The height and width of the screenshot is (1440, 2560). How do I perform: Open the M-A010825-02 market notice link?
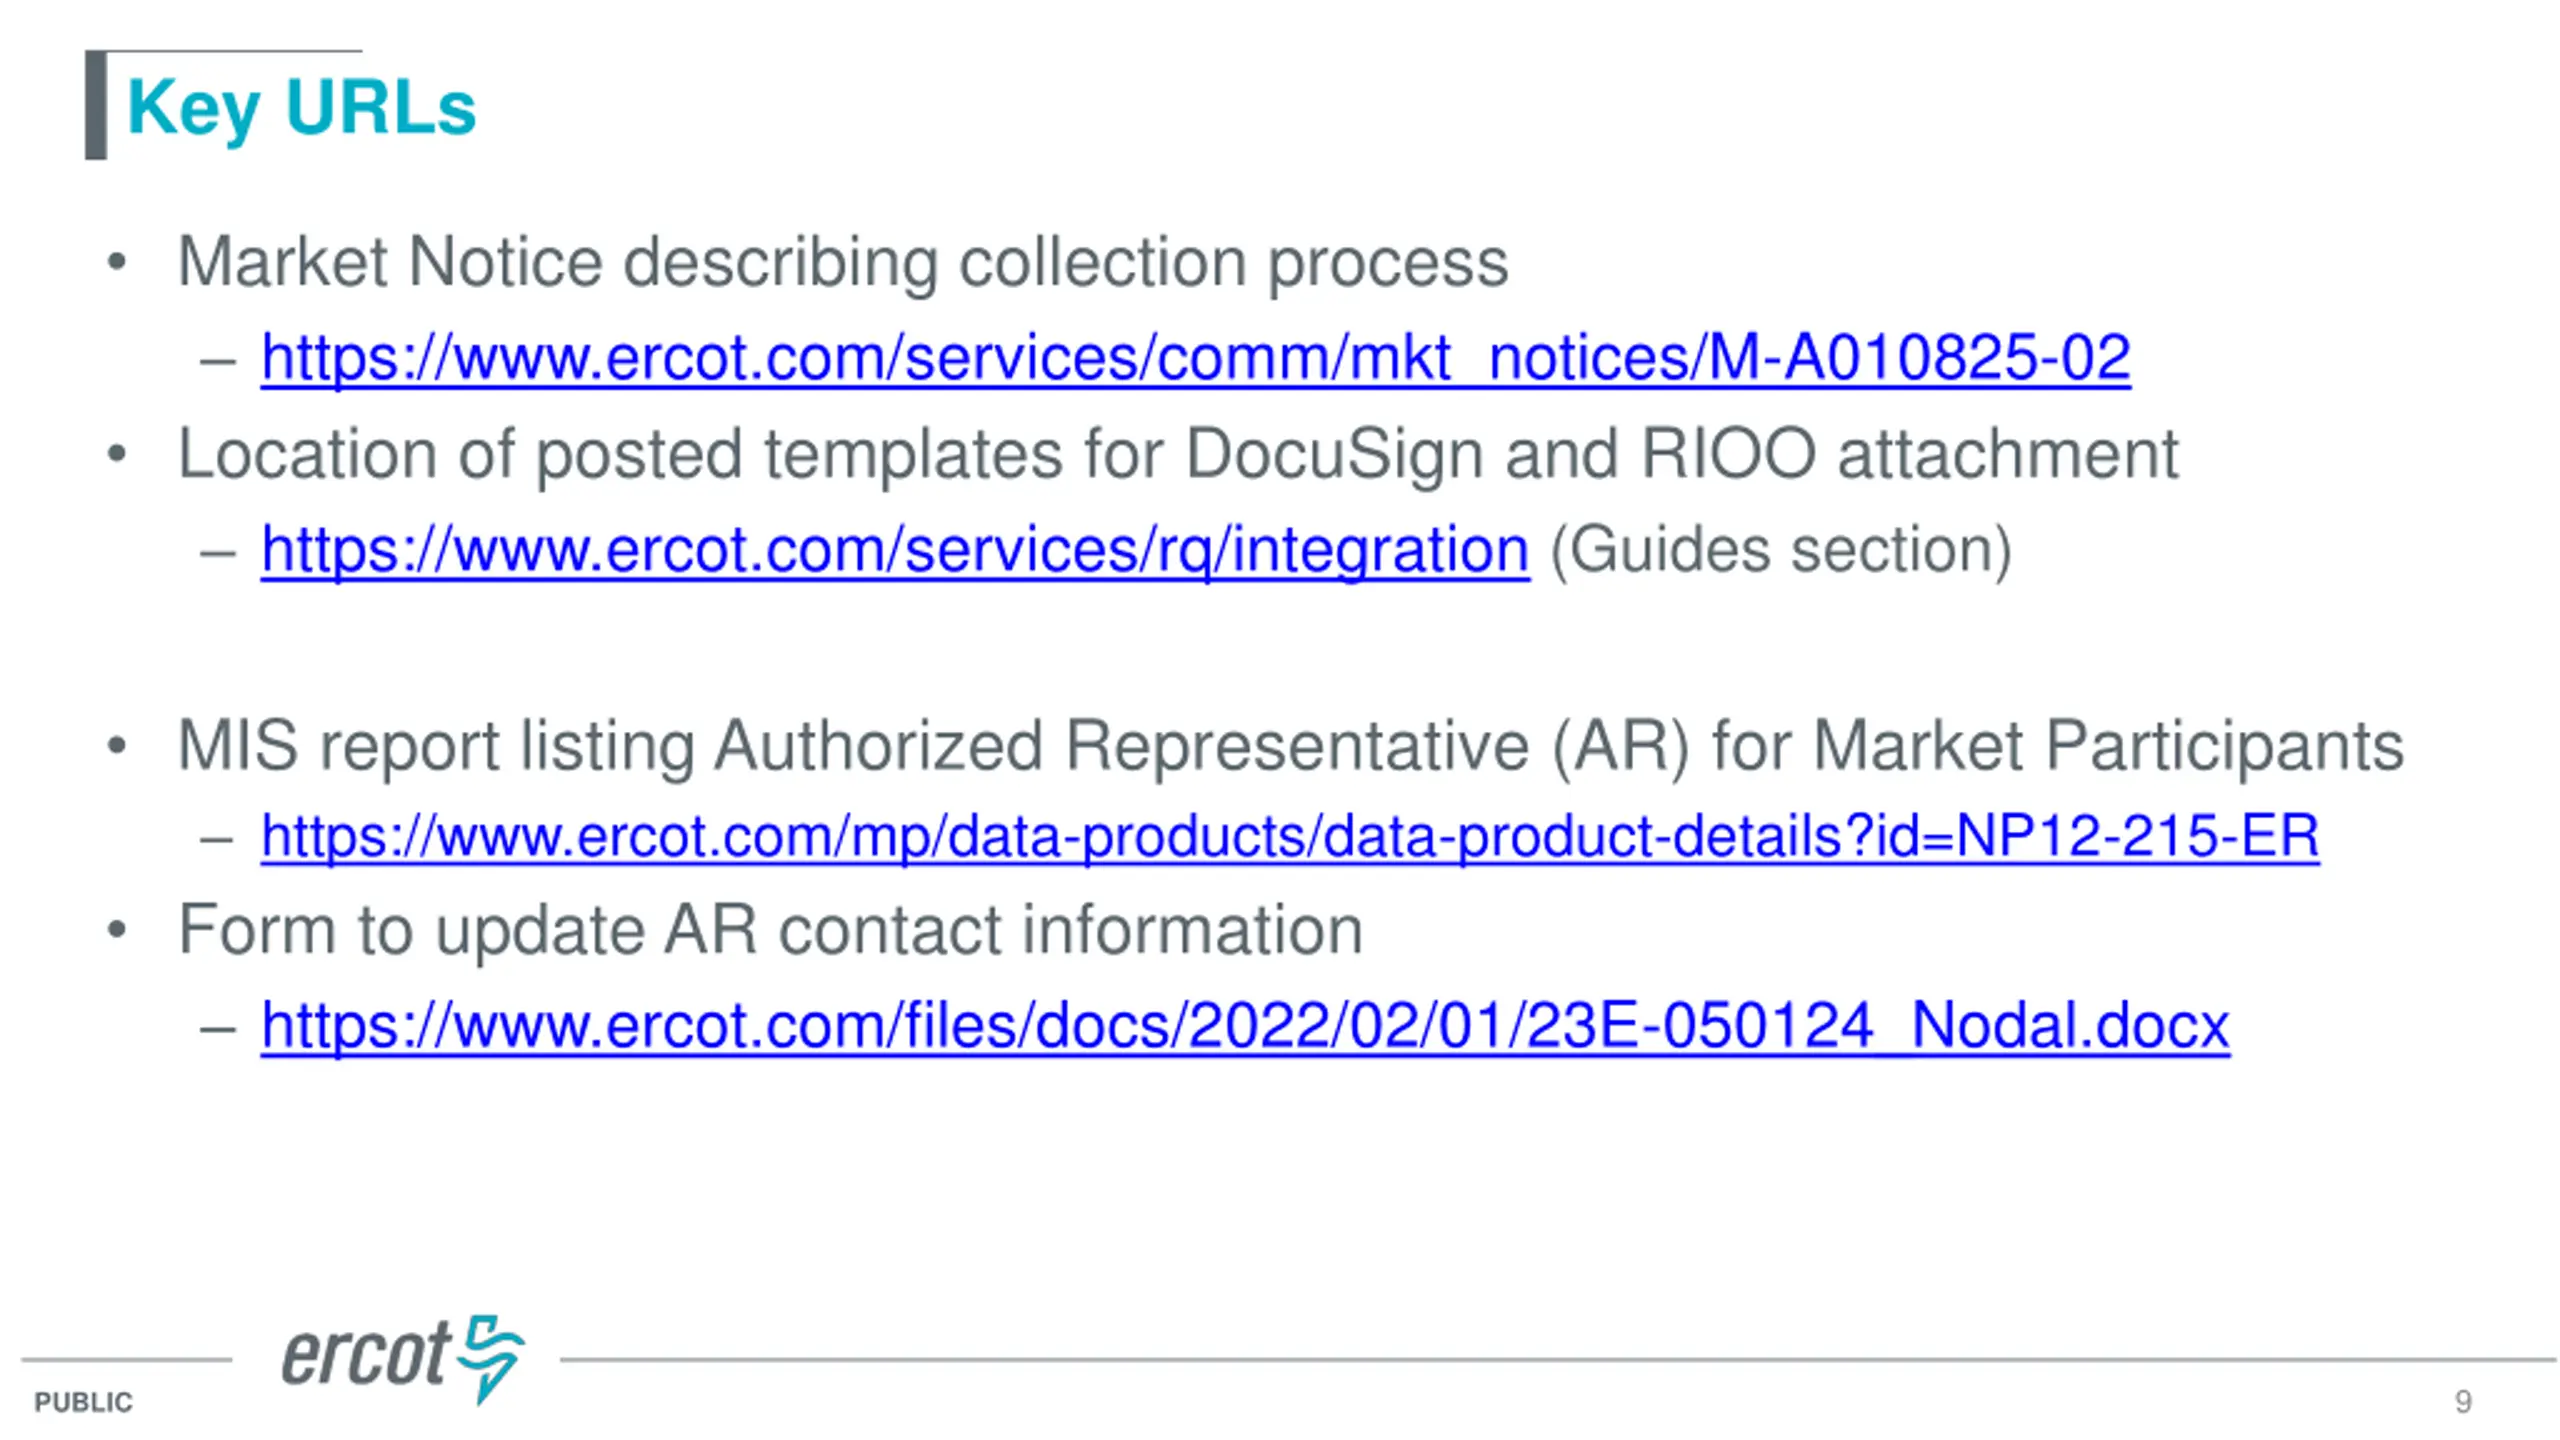(x=1195, y=358)
